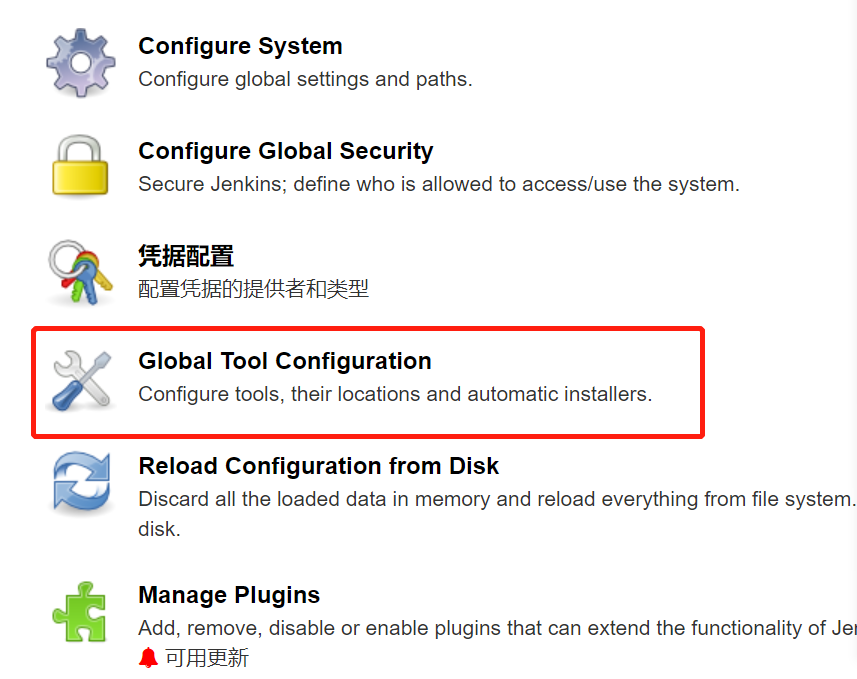This screenshot has height=679, width=857.
Task: Click the green puzzle piece icon
Action: pos(80,612)
